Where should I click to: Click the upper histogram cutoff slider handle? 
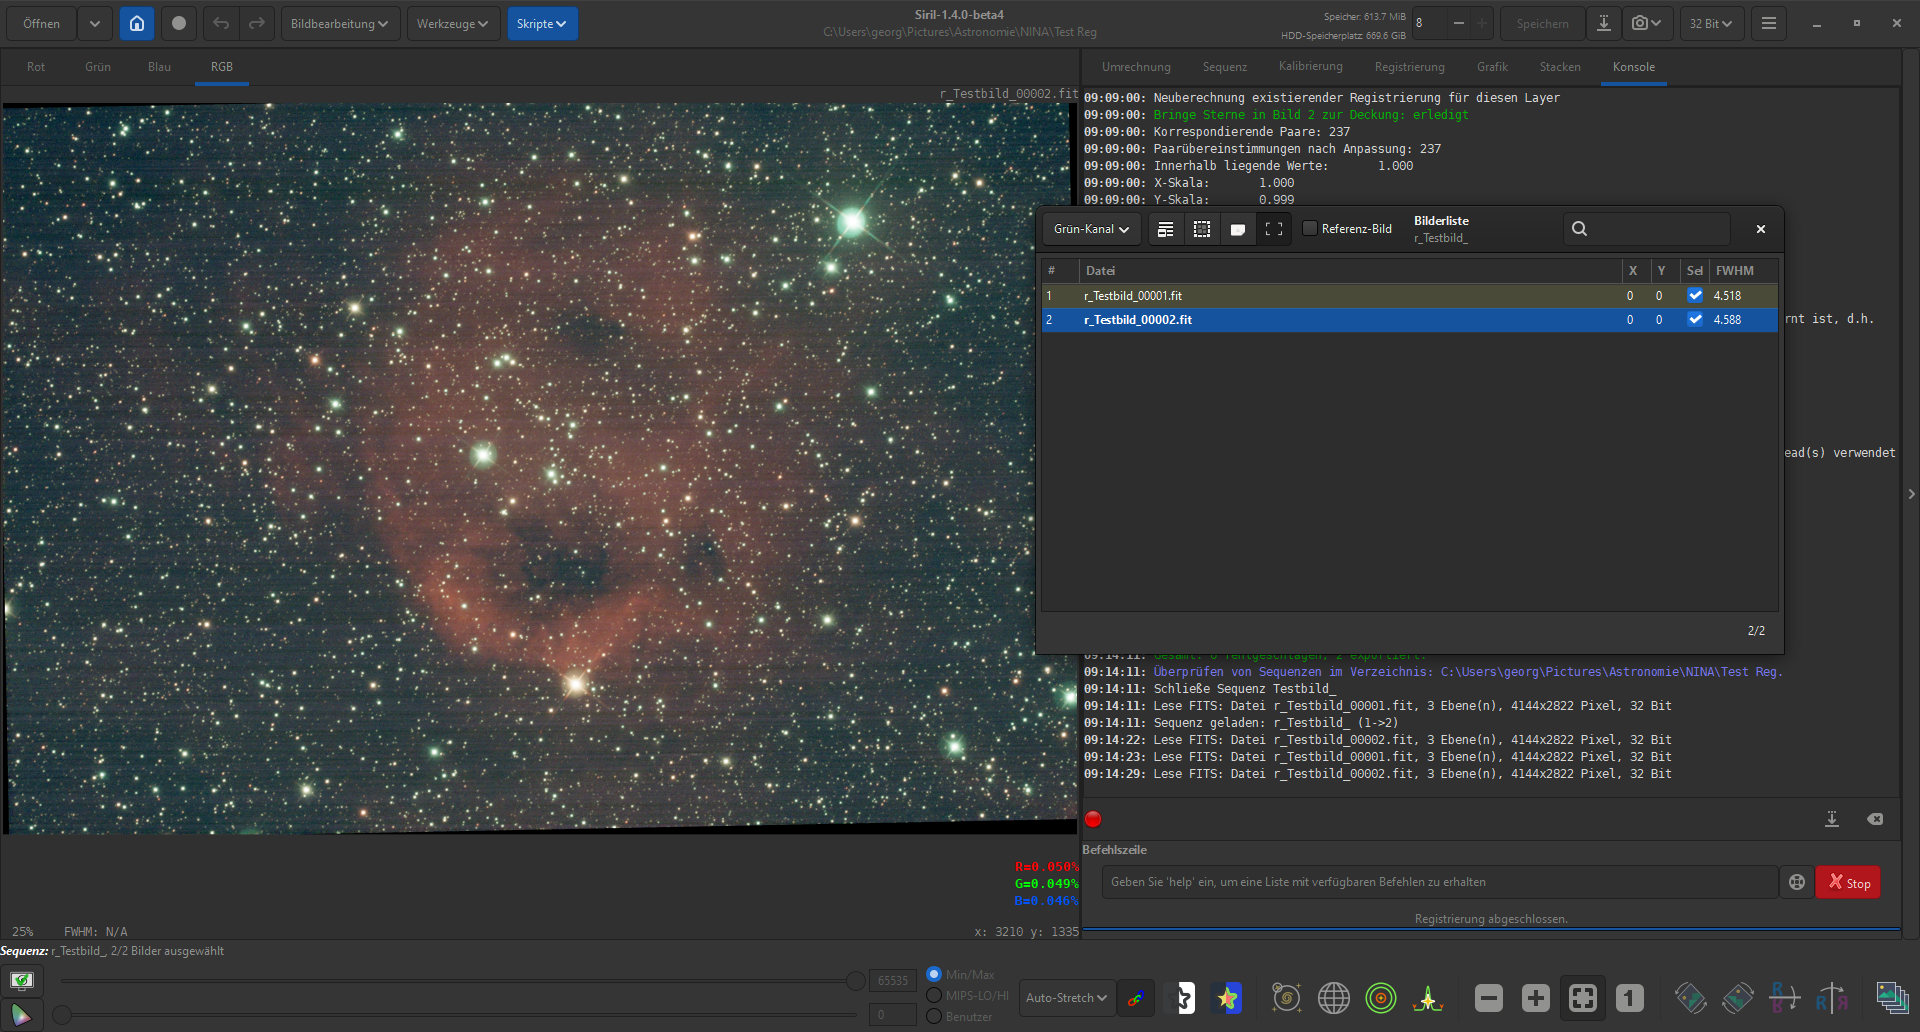tap(856, 981)
